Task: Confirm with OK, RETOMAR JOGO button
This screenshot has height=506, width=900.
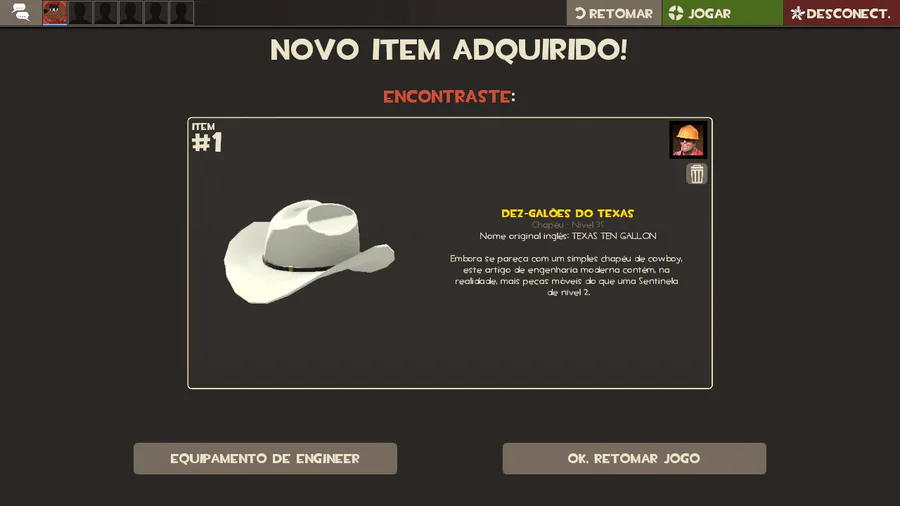Action: coord(634,458)
